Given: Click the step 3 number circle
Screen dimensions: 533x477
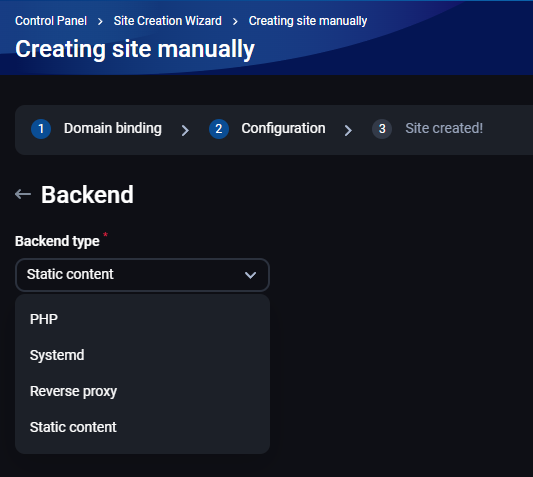Looking at the screenshot, I should tap(382, 129).
